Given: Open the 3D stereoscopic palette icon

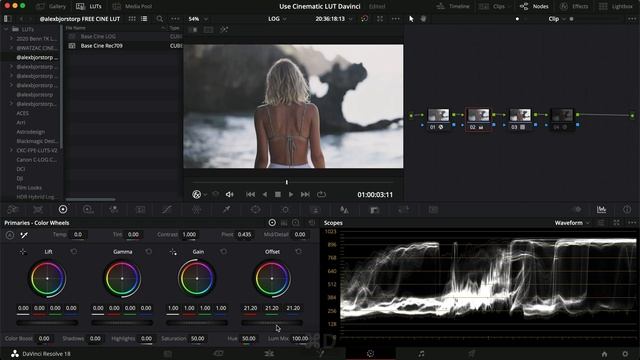Looking at the screenshot, I should point(433,209).
